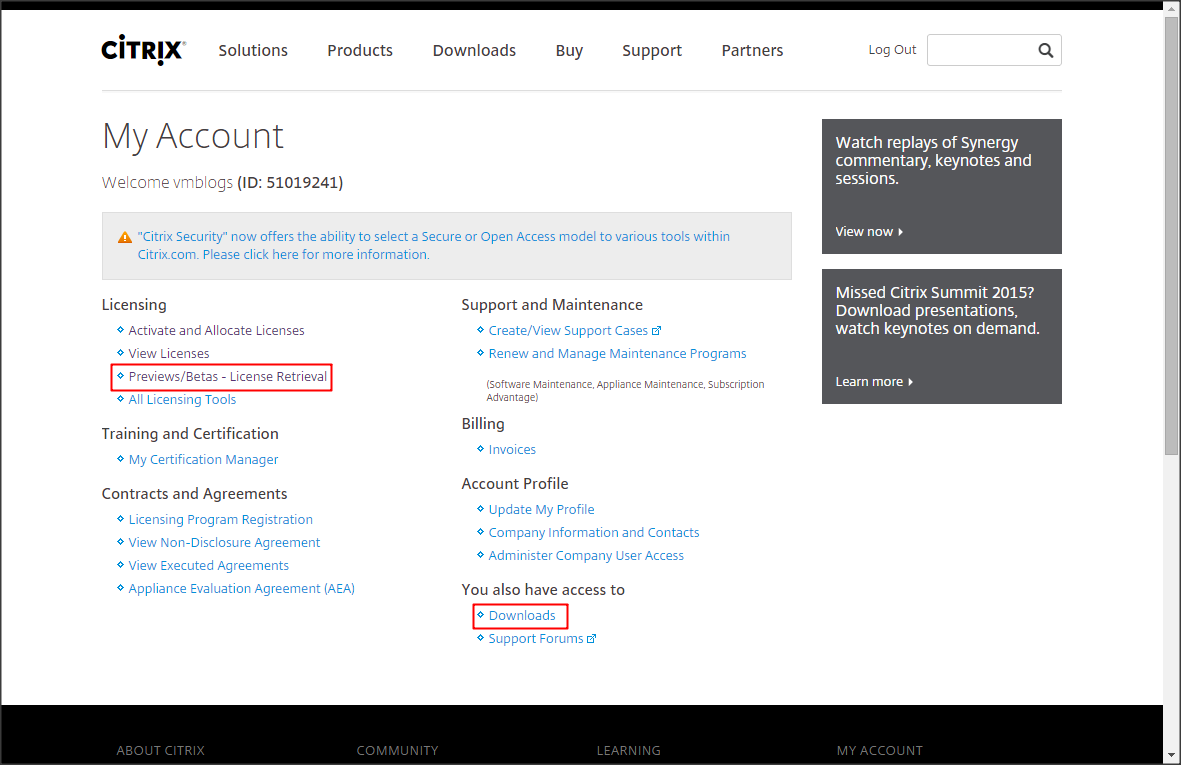Click View now on Synergy banner
The image size is (1181, 765).
(868, 232)
